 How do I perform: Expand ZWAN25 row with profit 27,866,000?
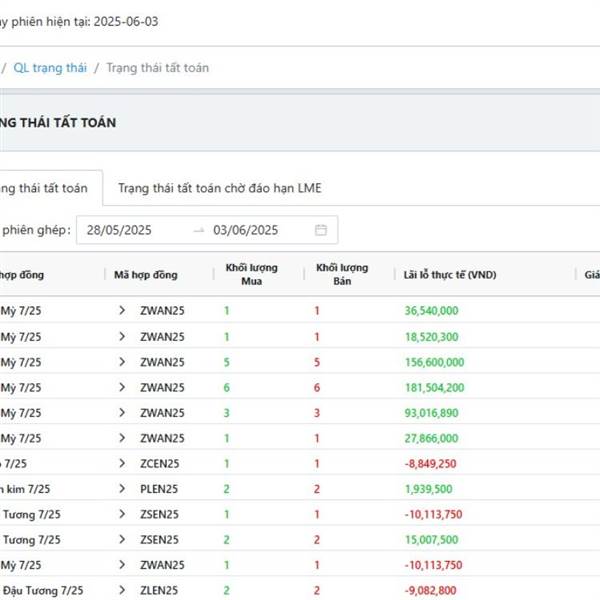(x=122, y=438)
